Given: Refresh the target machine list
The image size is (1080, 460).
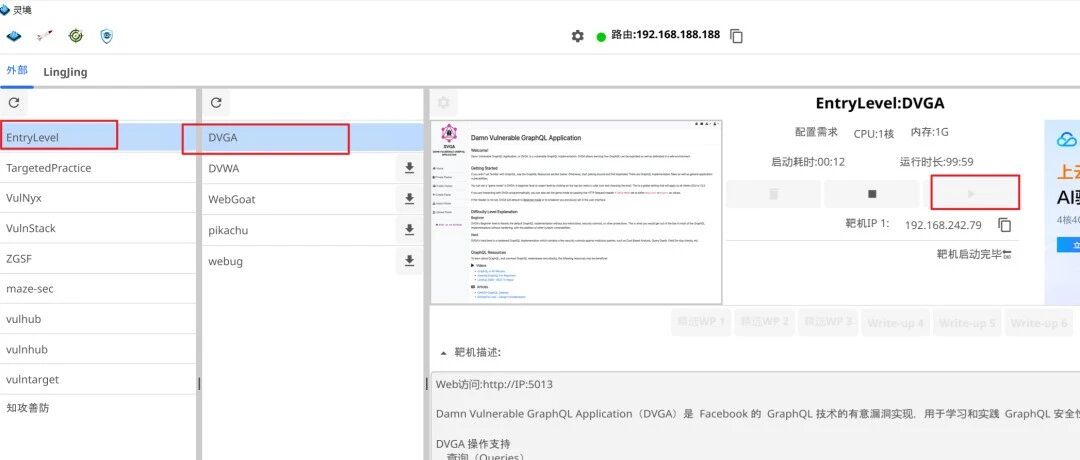Looking at the screenshot, I should click(x=216, y=103).
